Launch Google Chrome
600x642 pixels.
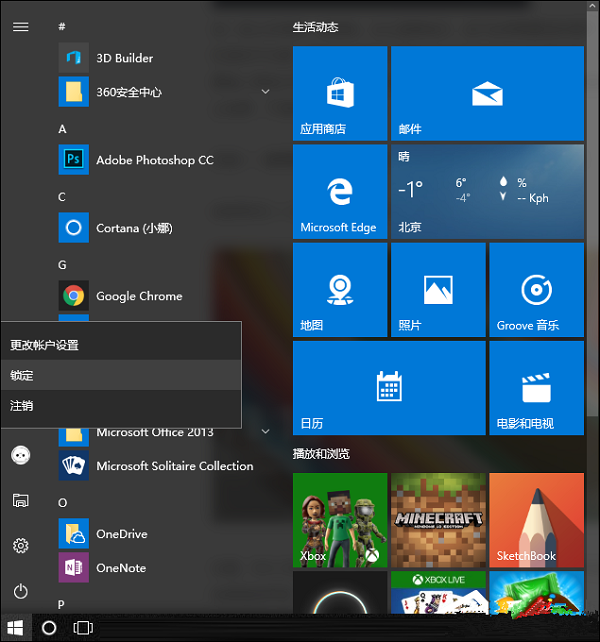coord(138,296)
